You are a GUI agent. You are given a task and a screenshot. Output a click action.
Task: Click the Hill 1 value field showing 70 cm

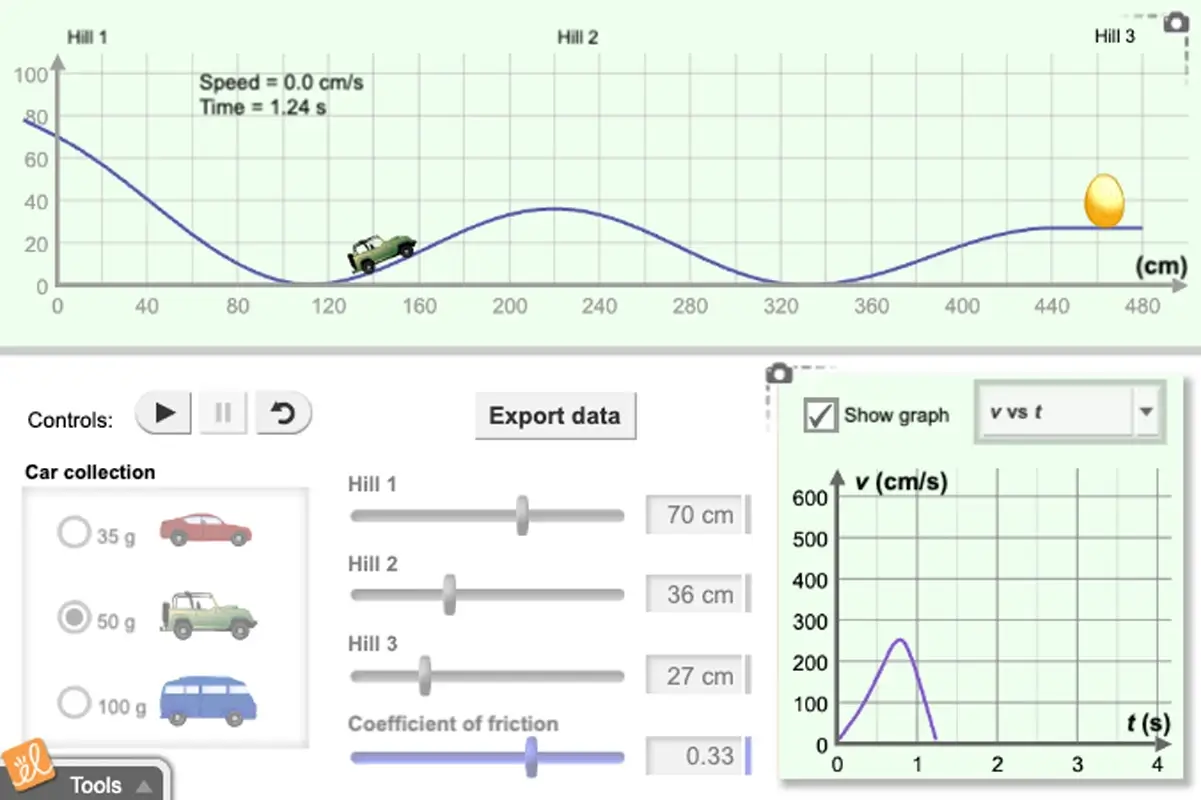[696, 514]
